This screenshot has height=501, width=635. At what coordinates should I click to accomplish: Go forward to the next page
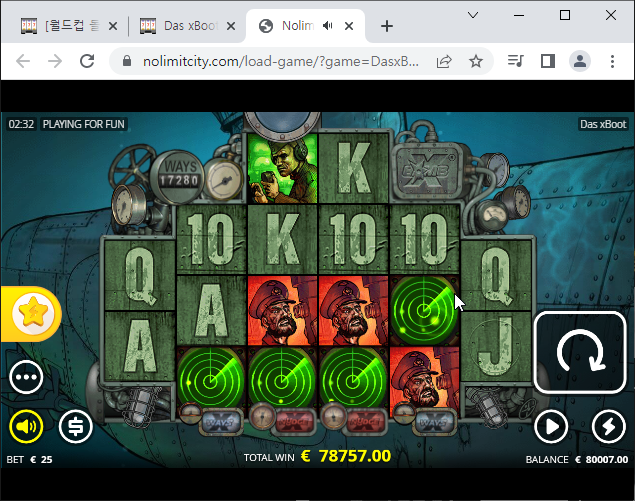click(55, 61)
